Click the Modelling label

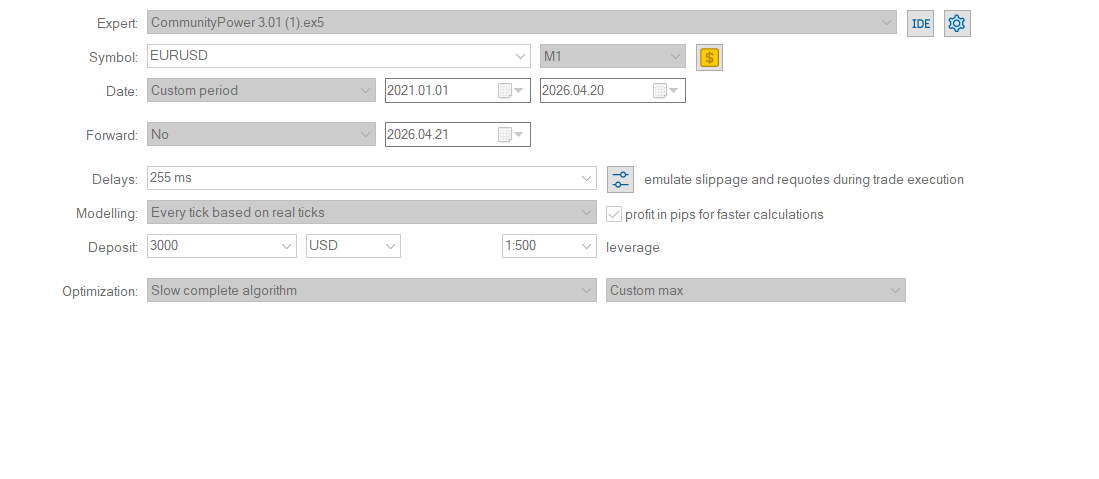pyautogui.click(x=107, y=214)
